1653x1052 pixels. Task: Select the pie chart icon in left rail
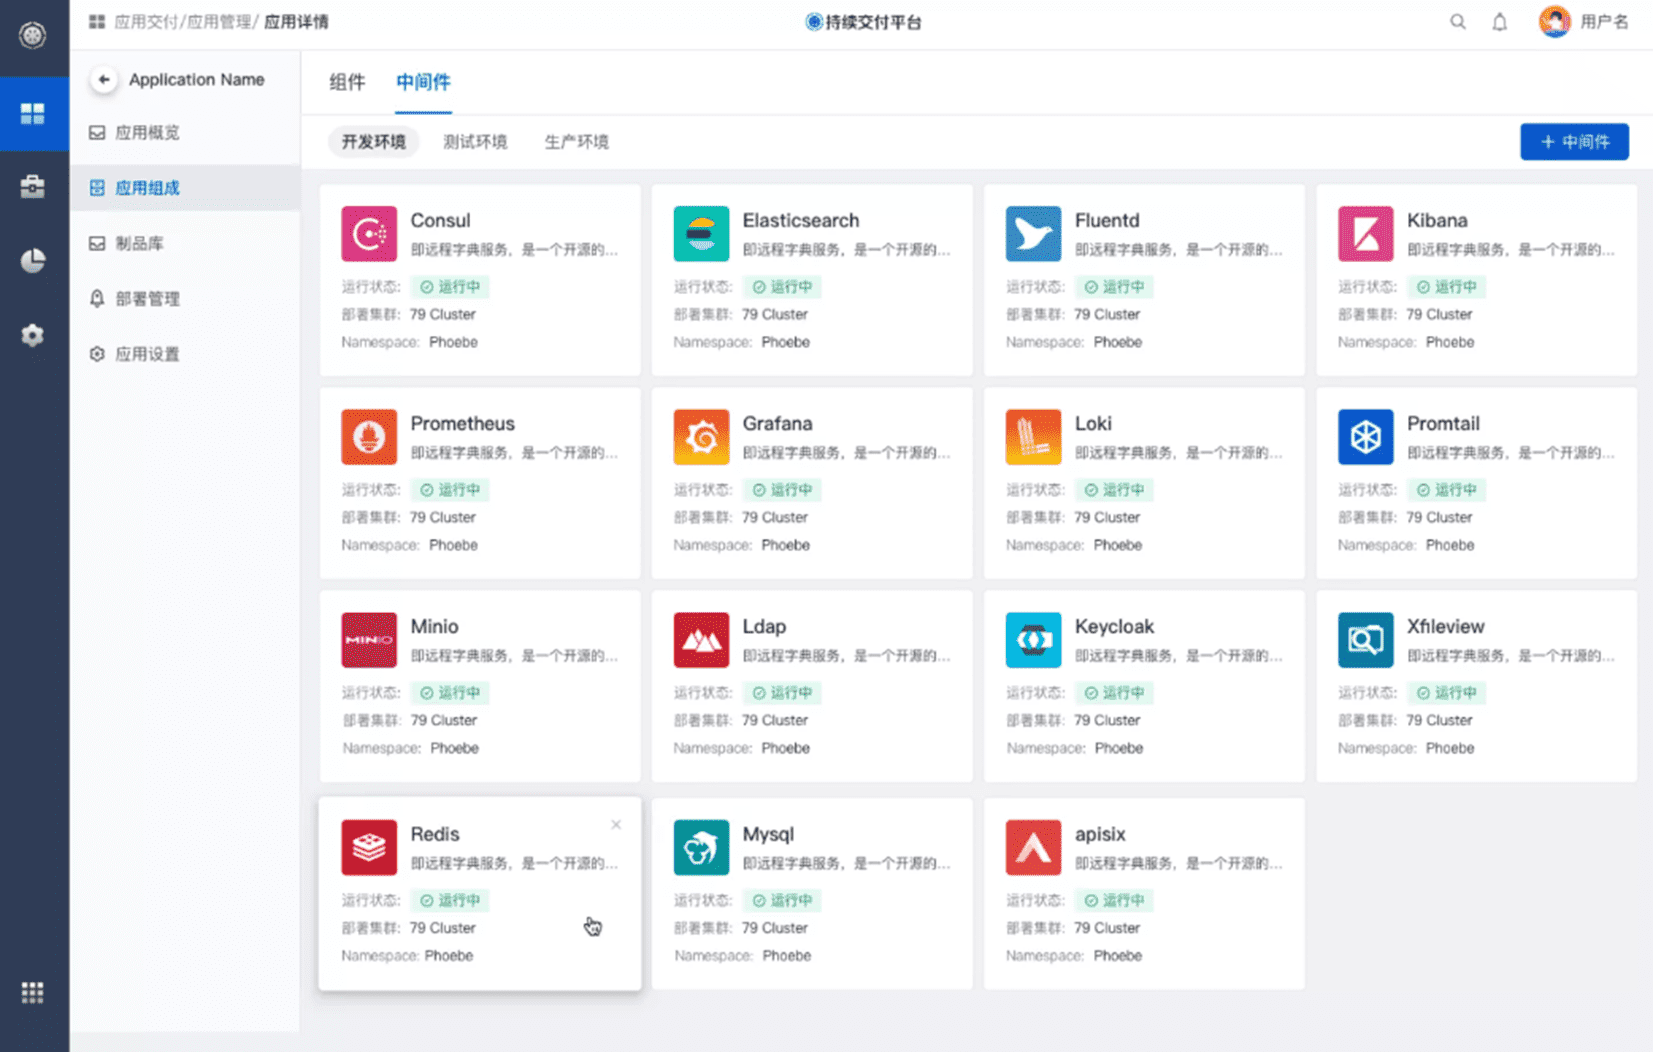click(x=33, y=260)
